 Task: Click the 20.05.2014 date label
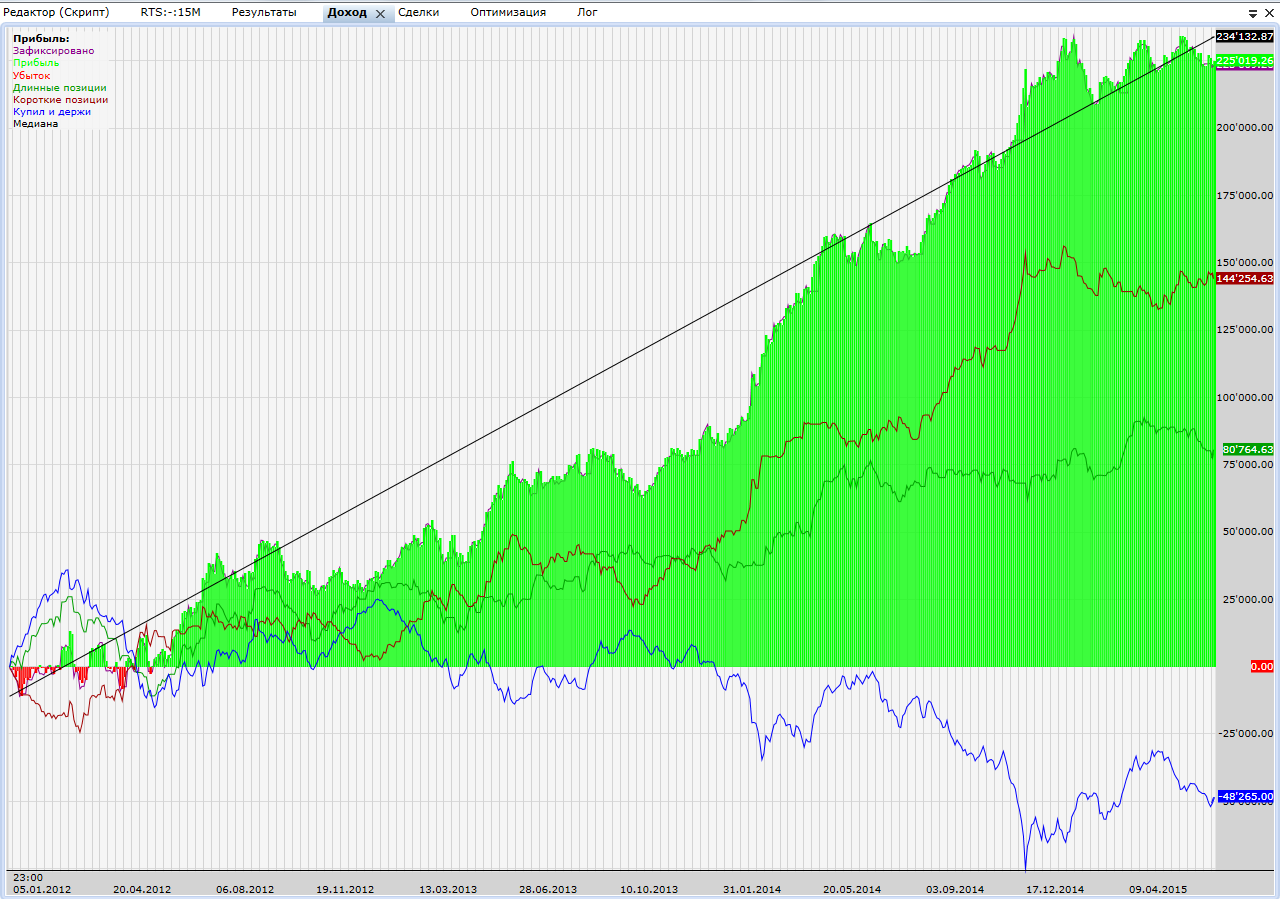pyautogui.click(x=853, y=888)
